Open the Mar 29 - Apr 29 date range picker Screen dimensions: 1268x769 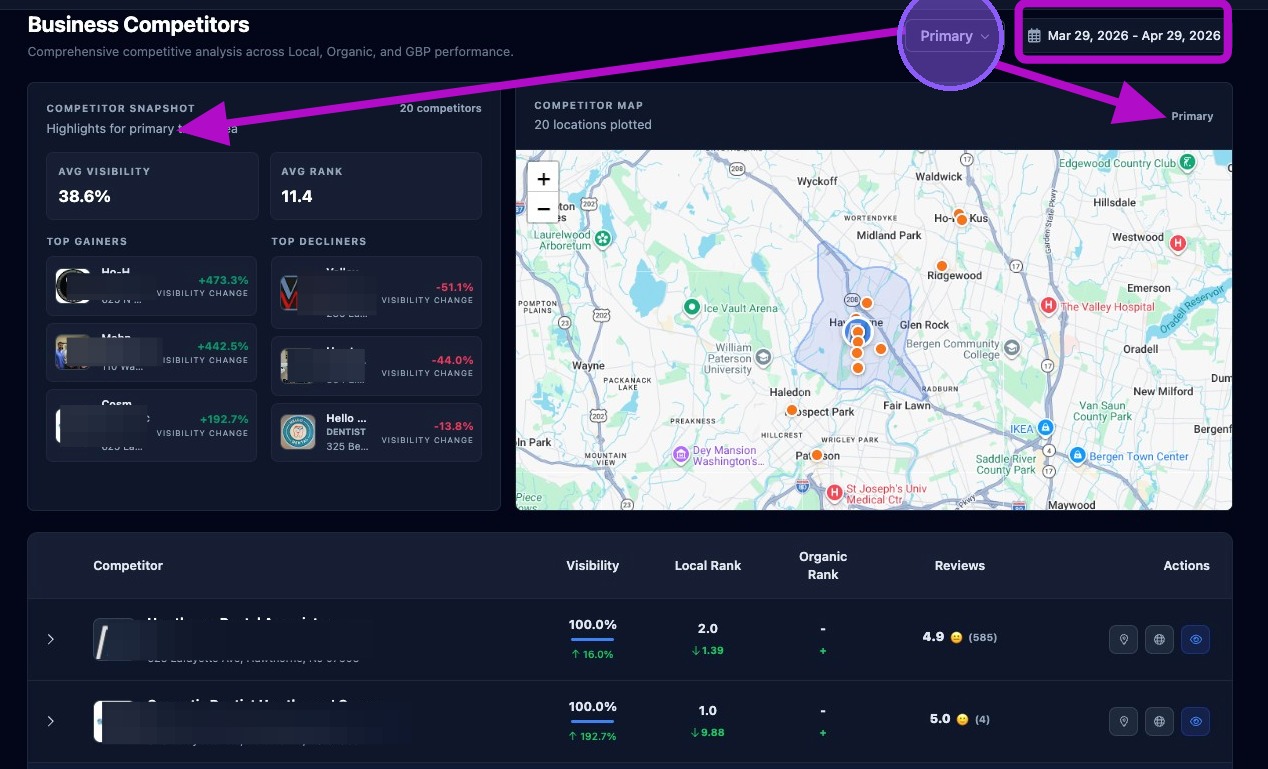click(x=1124, y=36)
